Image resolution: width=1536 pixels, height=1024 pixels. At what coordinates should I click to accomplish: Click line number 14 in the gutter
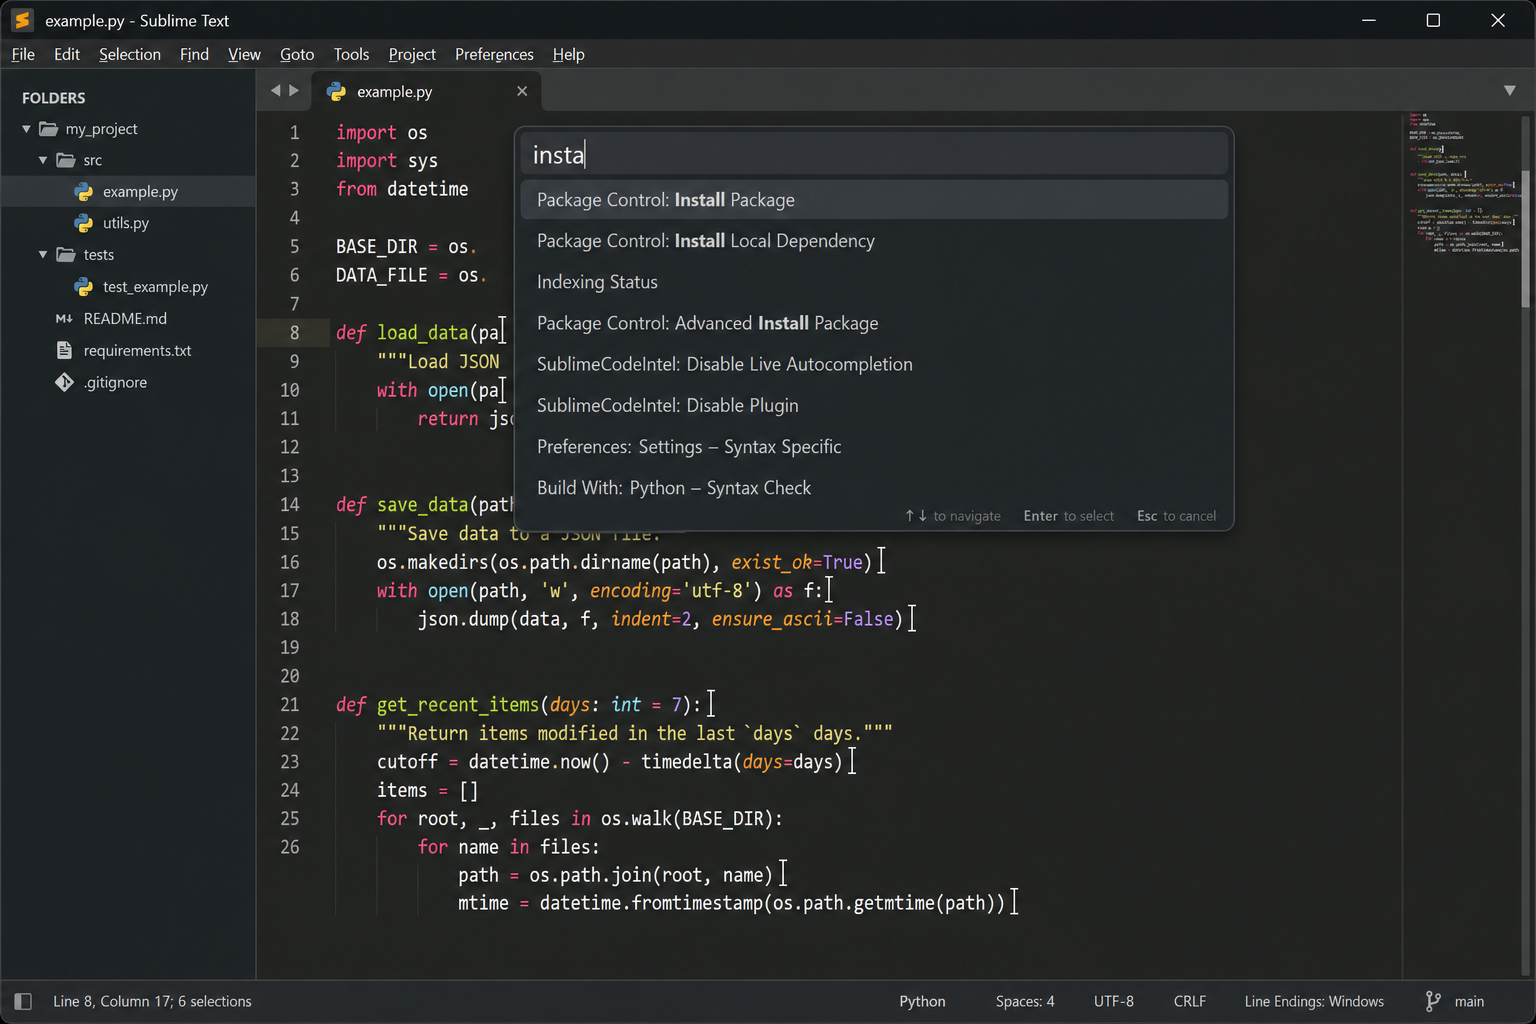click(290, 505)
